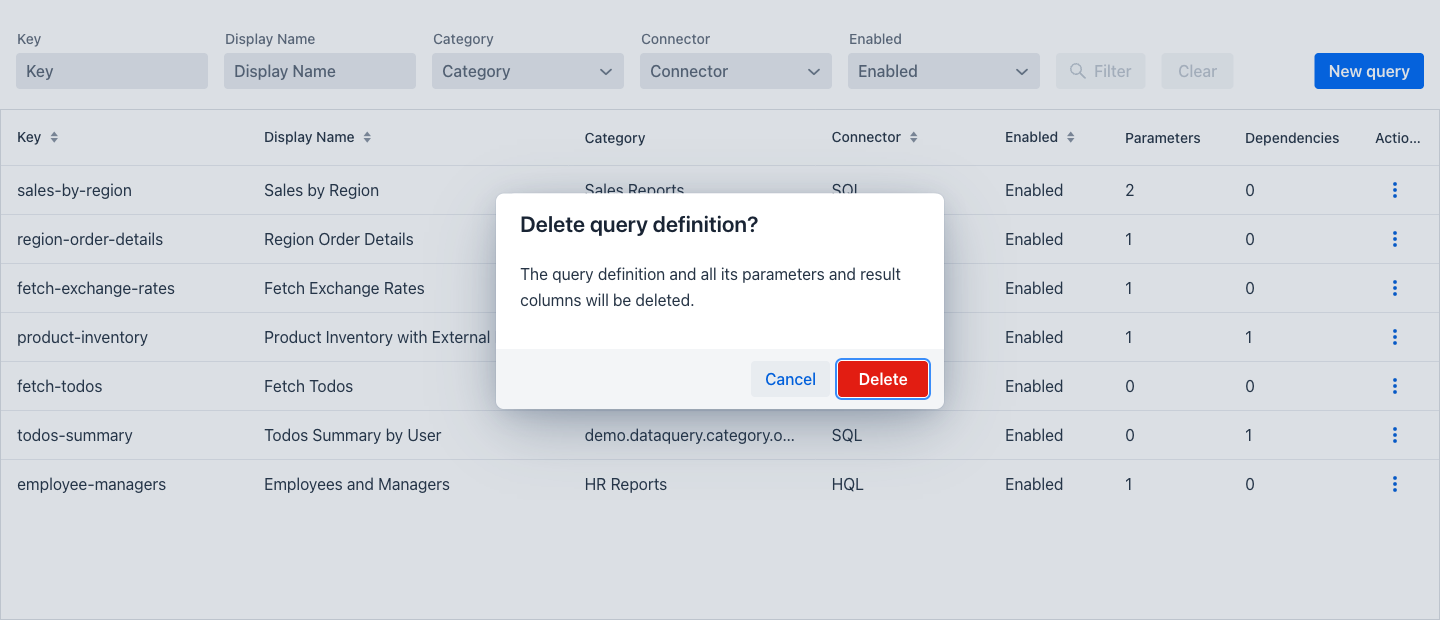Open actions menu for product-inventory row
This screenshot has width=1440, height=620.
1395,337
